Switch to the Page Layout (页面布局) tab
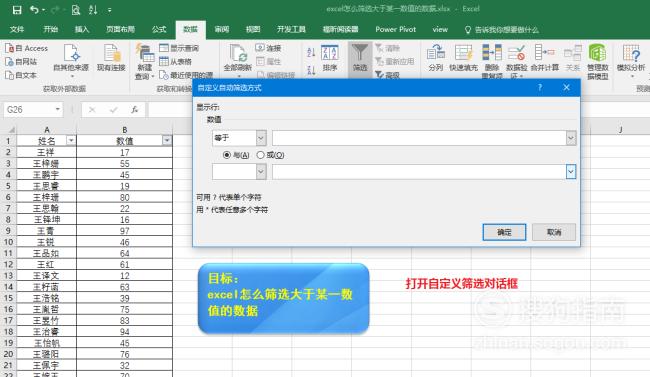 tap(120, 29)
